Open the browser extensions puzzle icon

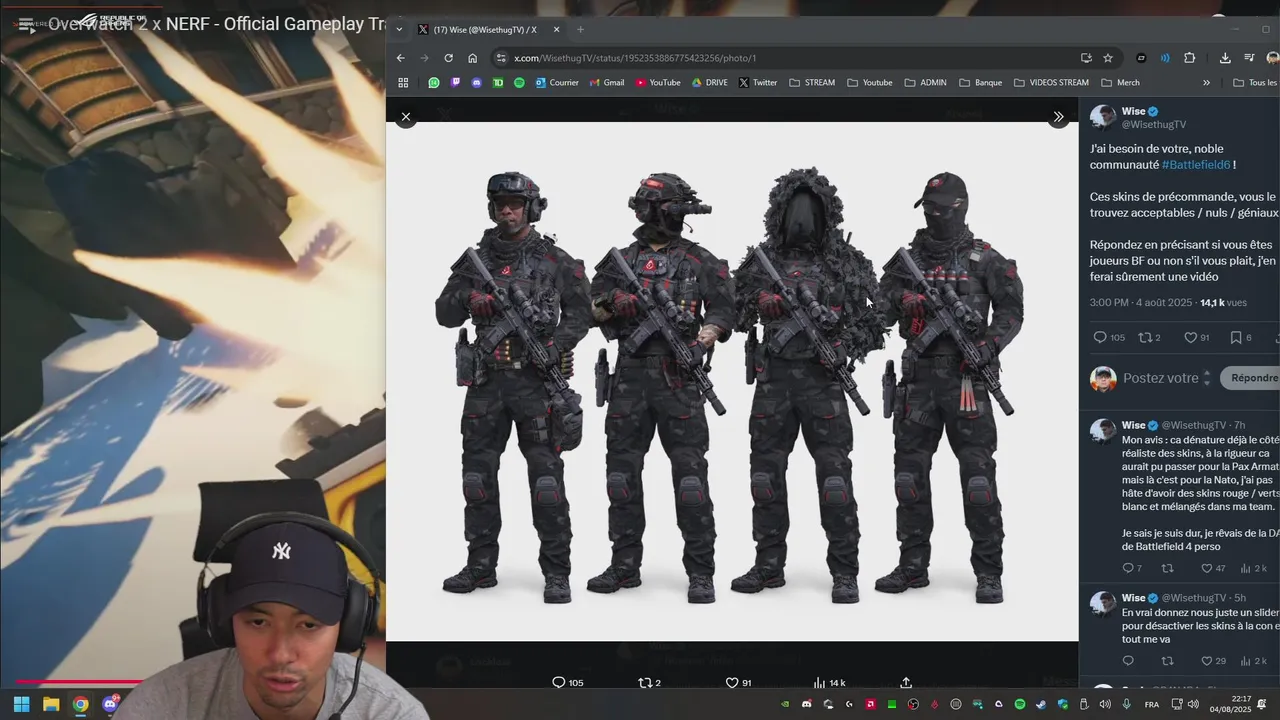(1189, 58)
